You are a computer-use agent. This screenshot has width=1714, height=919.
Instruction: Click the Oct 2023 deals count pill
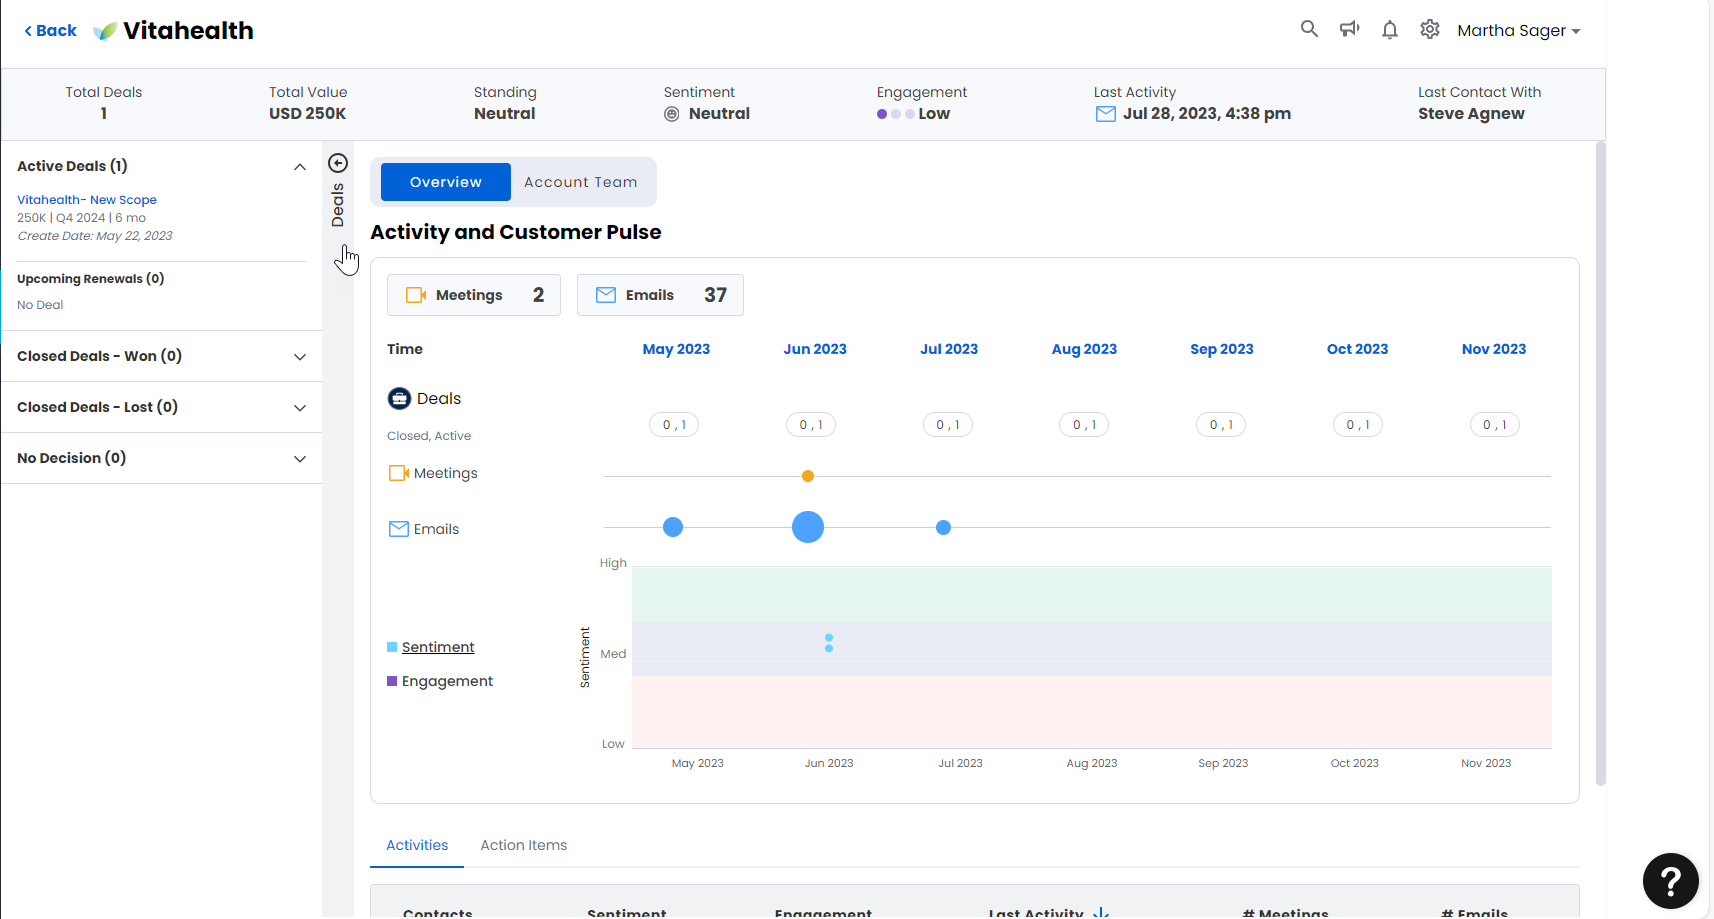pos(1358,425)
